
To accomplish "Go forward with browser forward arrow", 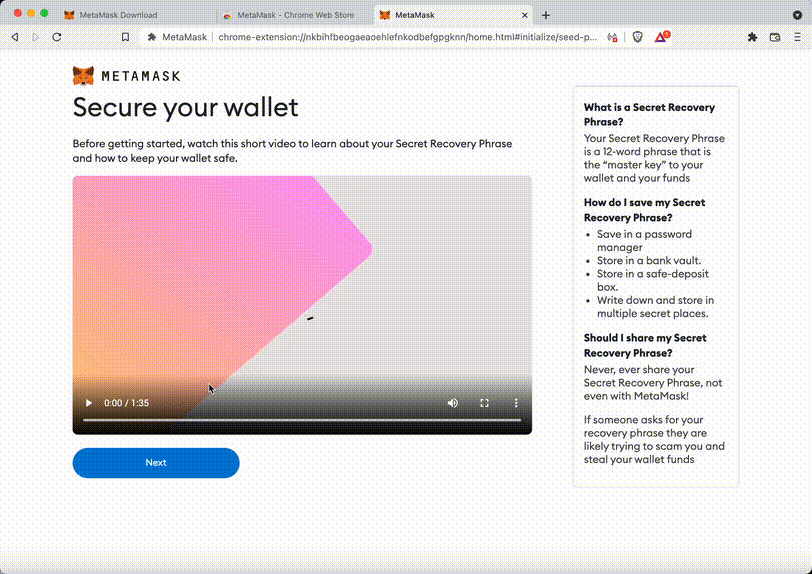I will click(x=35, y=37).
